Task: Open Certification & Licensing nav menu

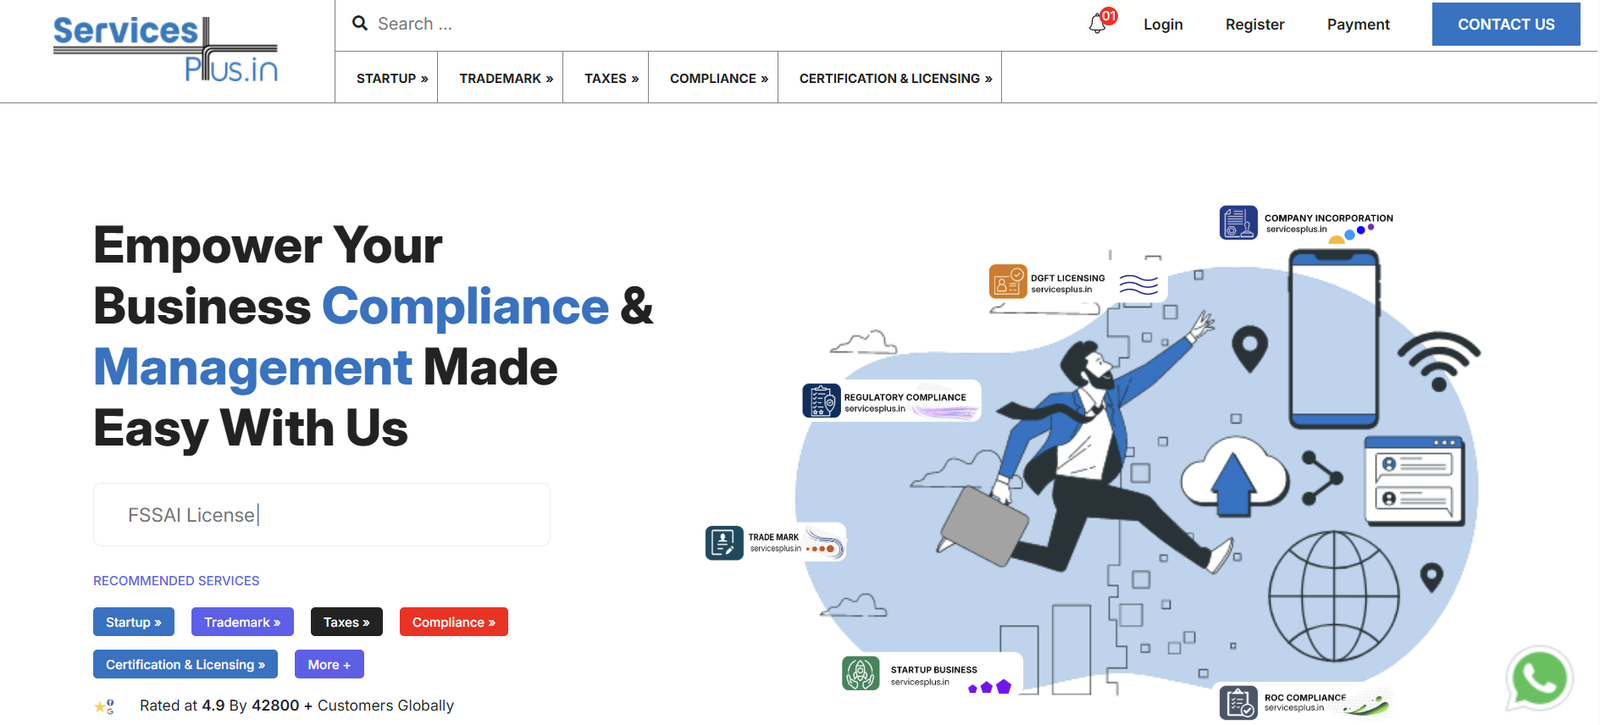Action: pos(895,78)
